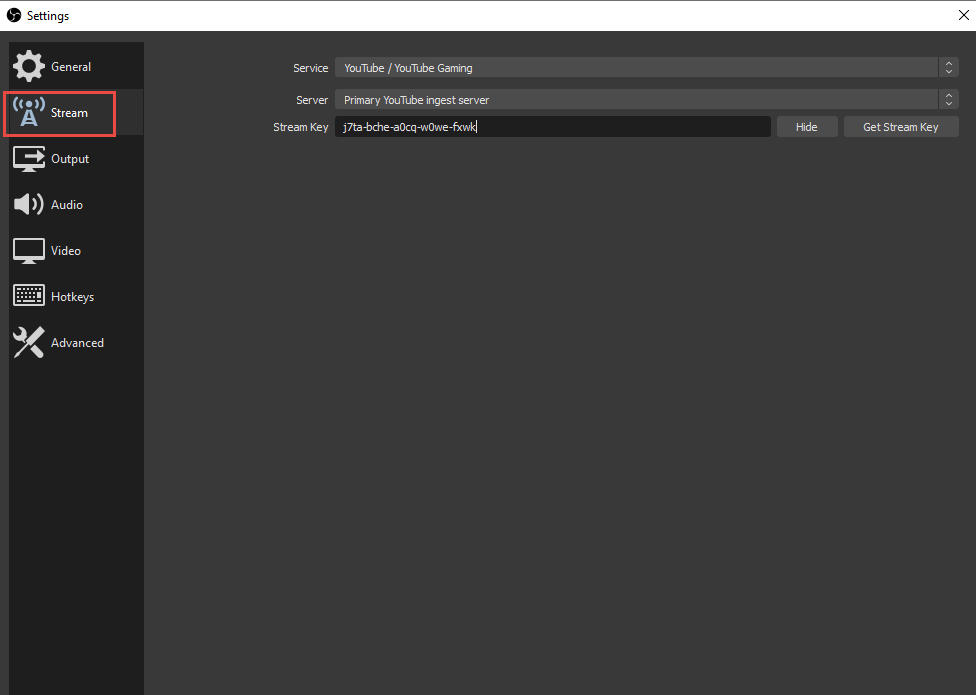The height and width of the screenshot is (695, 976).
Task: Click the Server dropdown's up-down arrow
Action: coord(948,100)
